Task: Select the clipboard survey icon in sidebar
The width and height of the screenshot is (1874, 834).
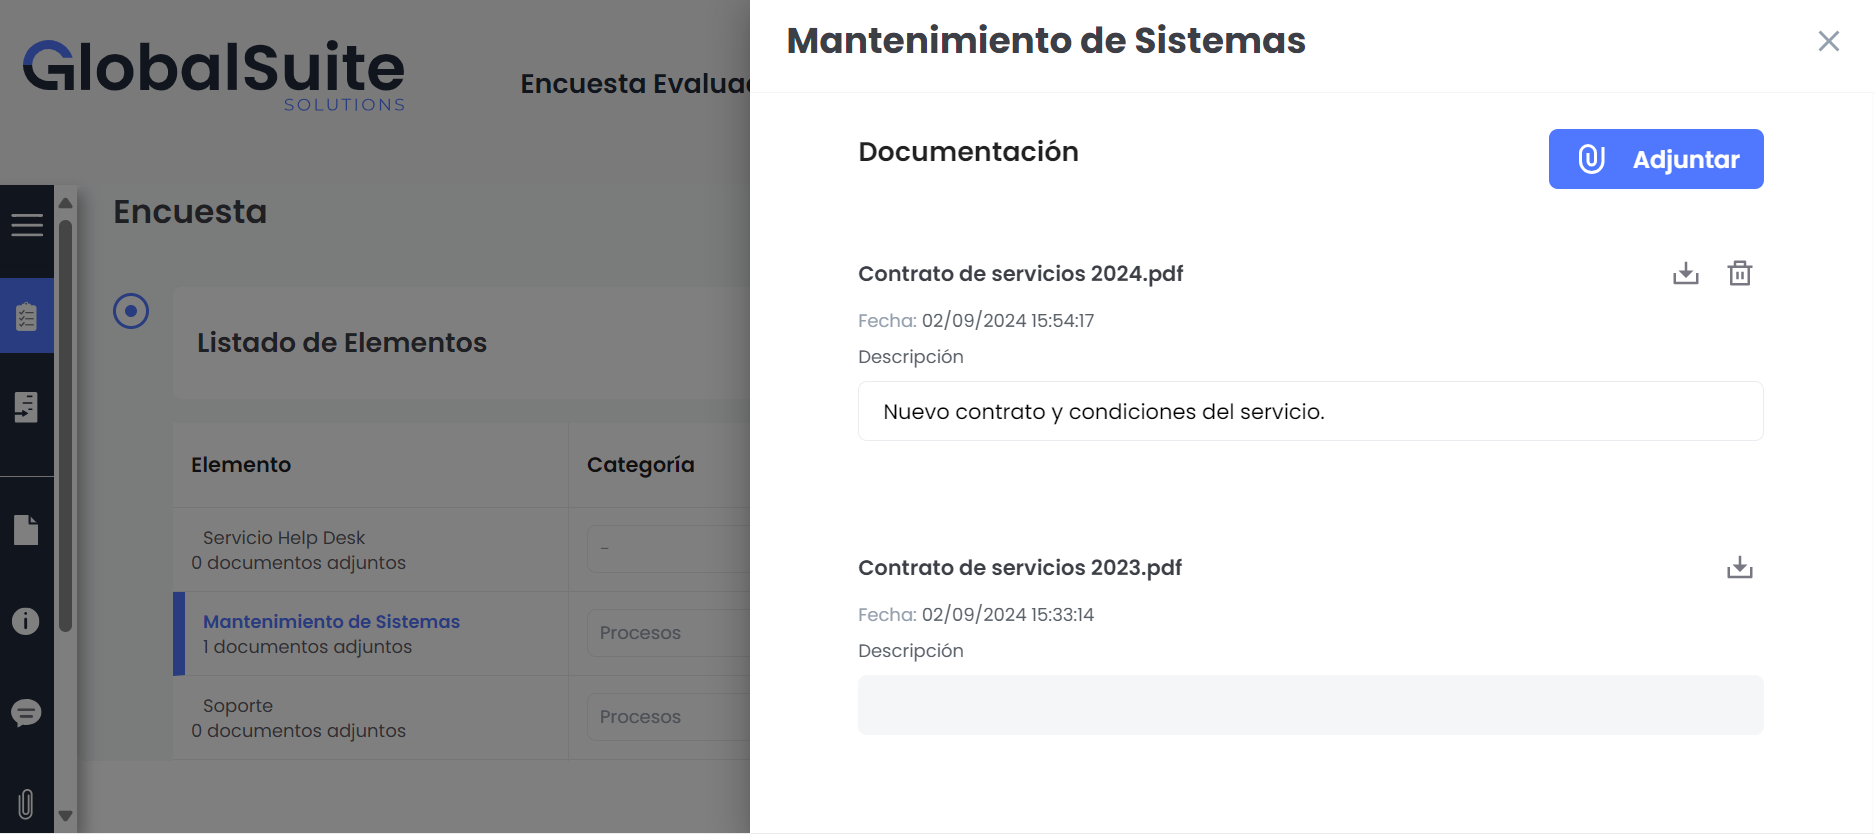Action: 27,316
